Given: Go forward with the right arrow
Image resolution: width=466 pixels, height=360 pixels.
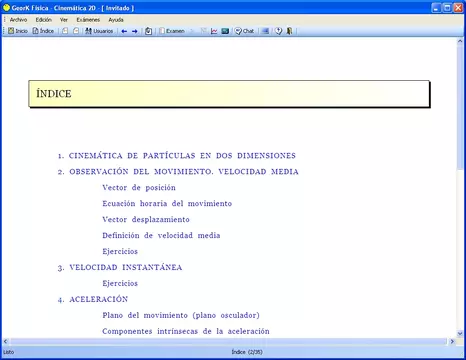Looking at the screenshot, I should tap(135, 31).
